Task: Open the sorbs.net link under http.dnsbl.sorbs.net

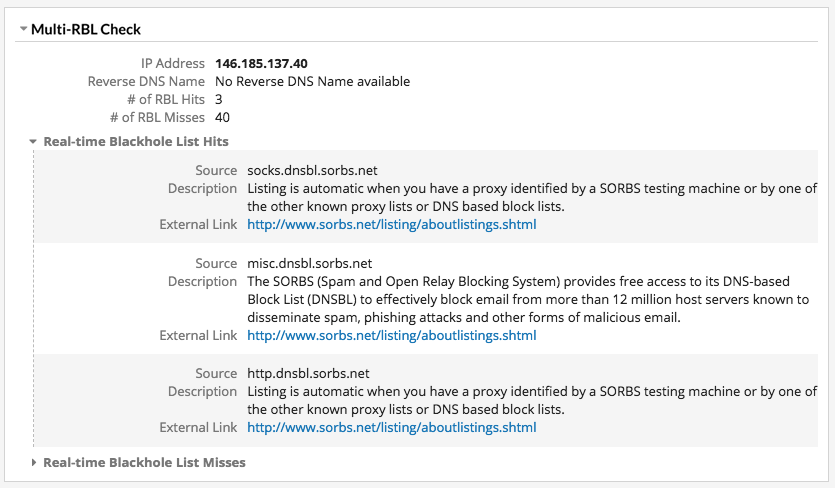Action: point(391,428)
